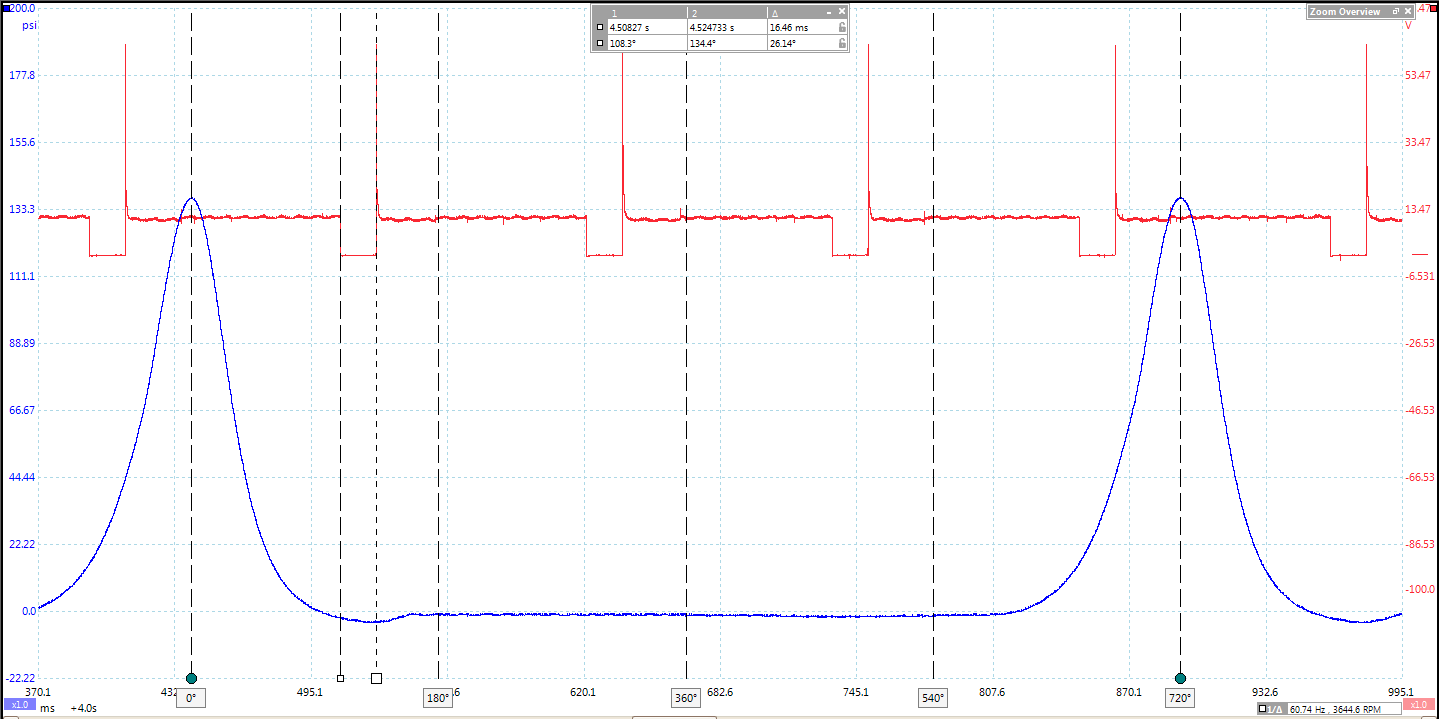The image size is (1439, 719).
Task: Click the 26.14° phase delta value
Action: [783, 43]
